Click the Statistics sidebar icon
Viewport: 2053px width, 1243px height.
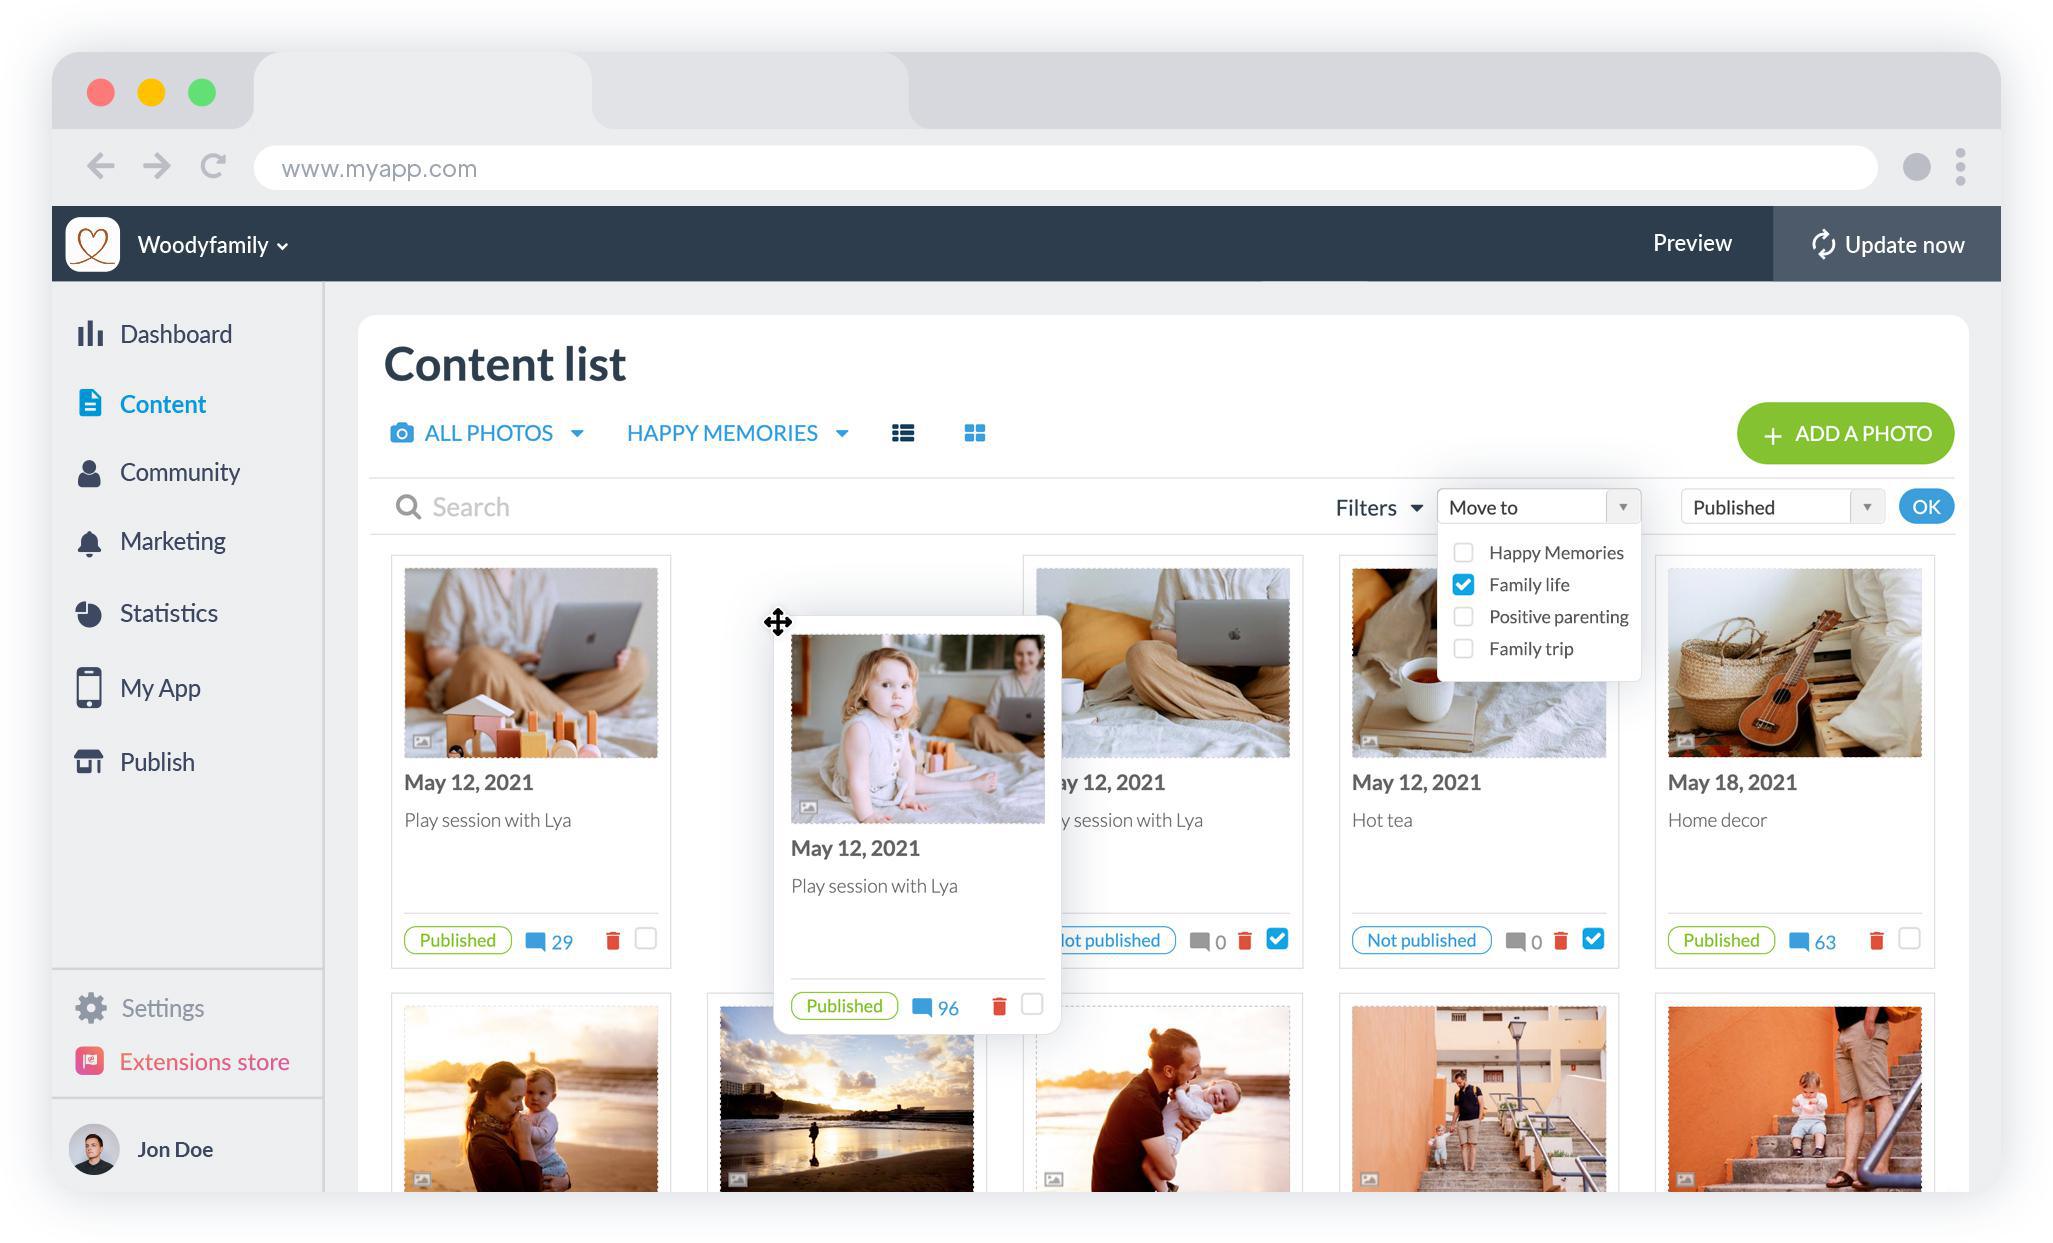pyautogui.click(x=88, y=611)
